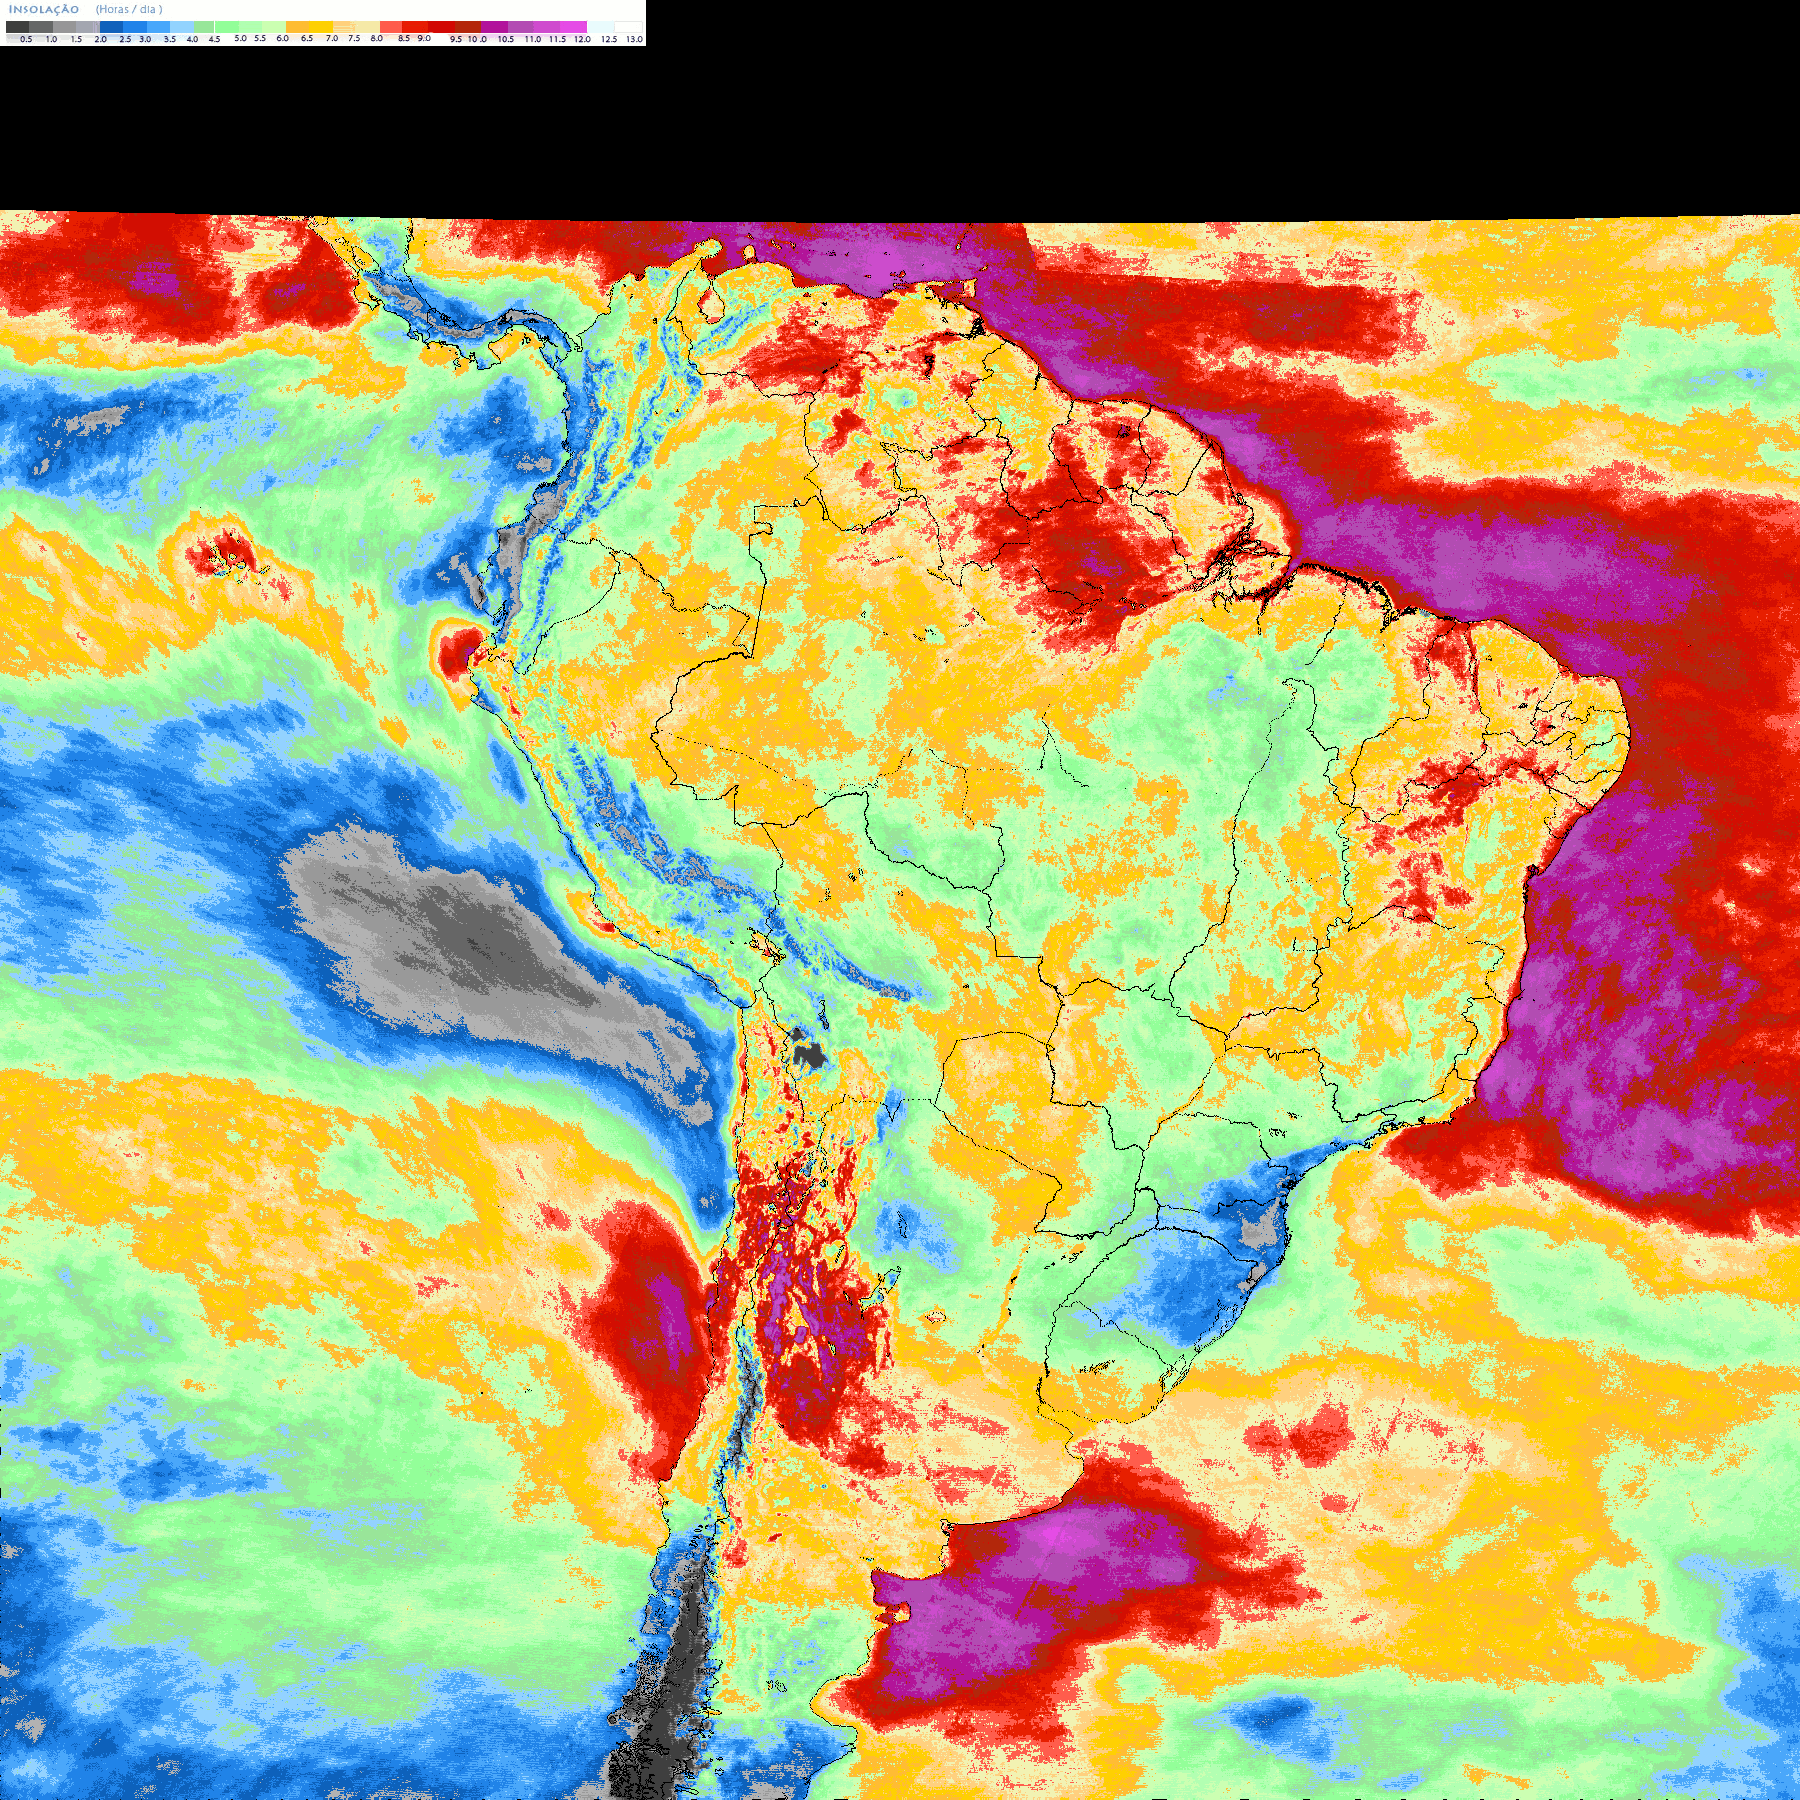Click the '6.5' legend value
The height and width of the screenshot is (1800, 1800).
307,38
